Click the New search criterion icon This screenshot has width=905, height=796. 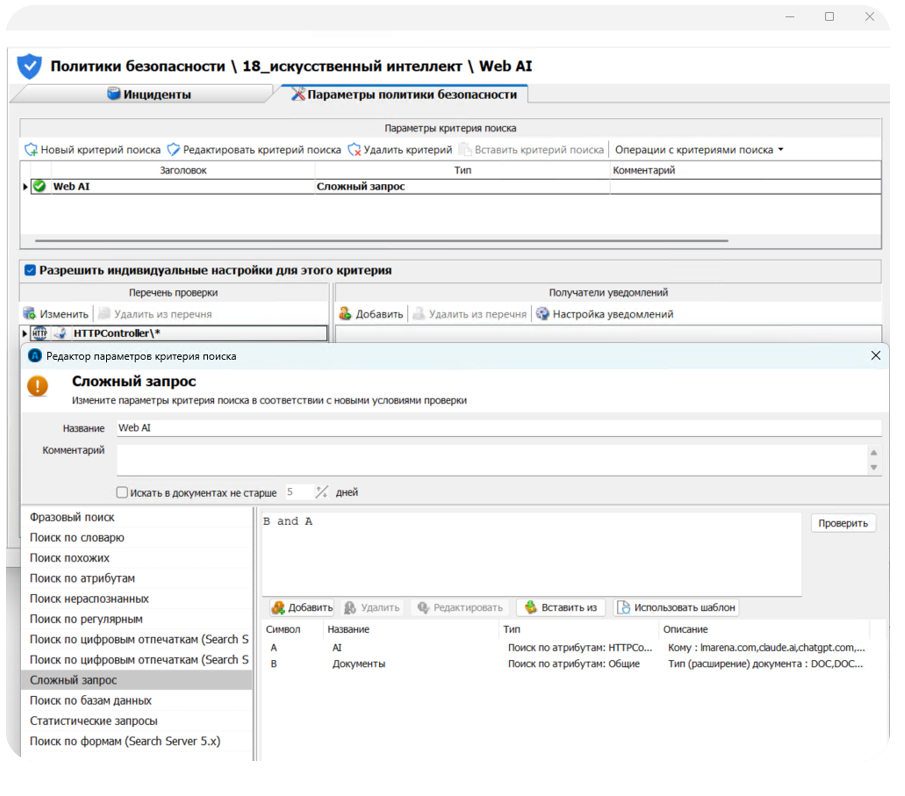point(31,150)
